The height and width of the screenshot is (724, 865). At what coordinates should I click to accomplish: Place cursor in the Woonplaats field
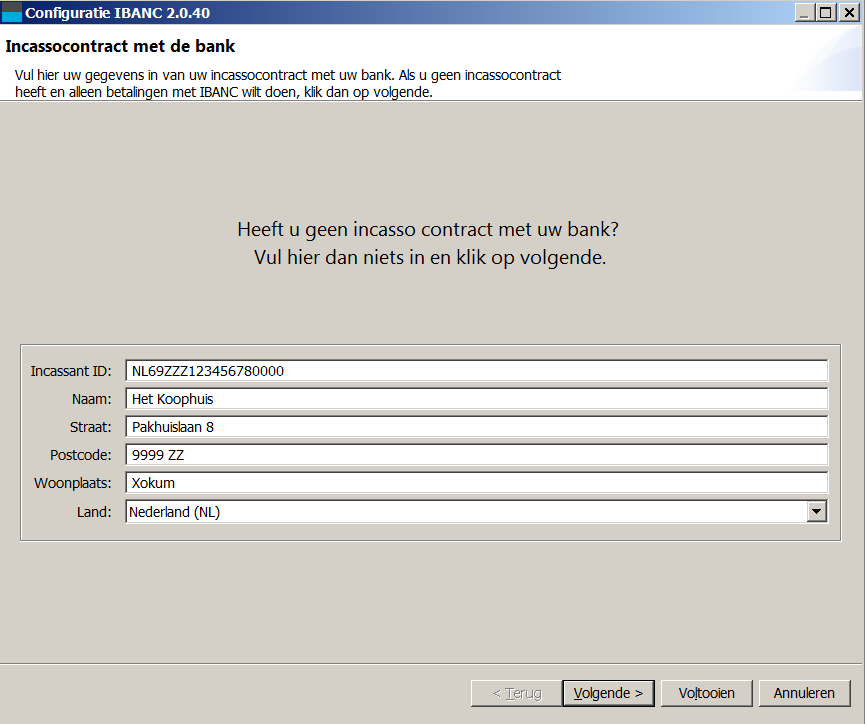tap(476, 483)
